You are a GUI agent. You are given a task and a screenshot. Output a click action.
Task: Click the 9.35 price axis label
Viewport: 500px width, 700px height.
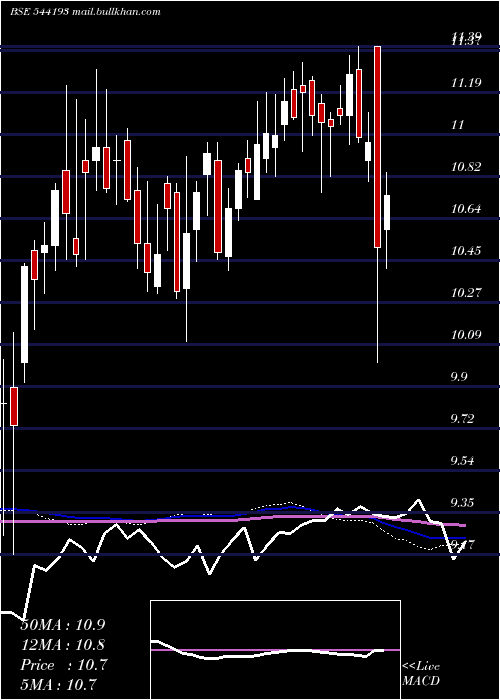click(462, 502)
